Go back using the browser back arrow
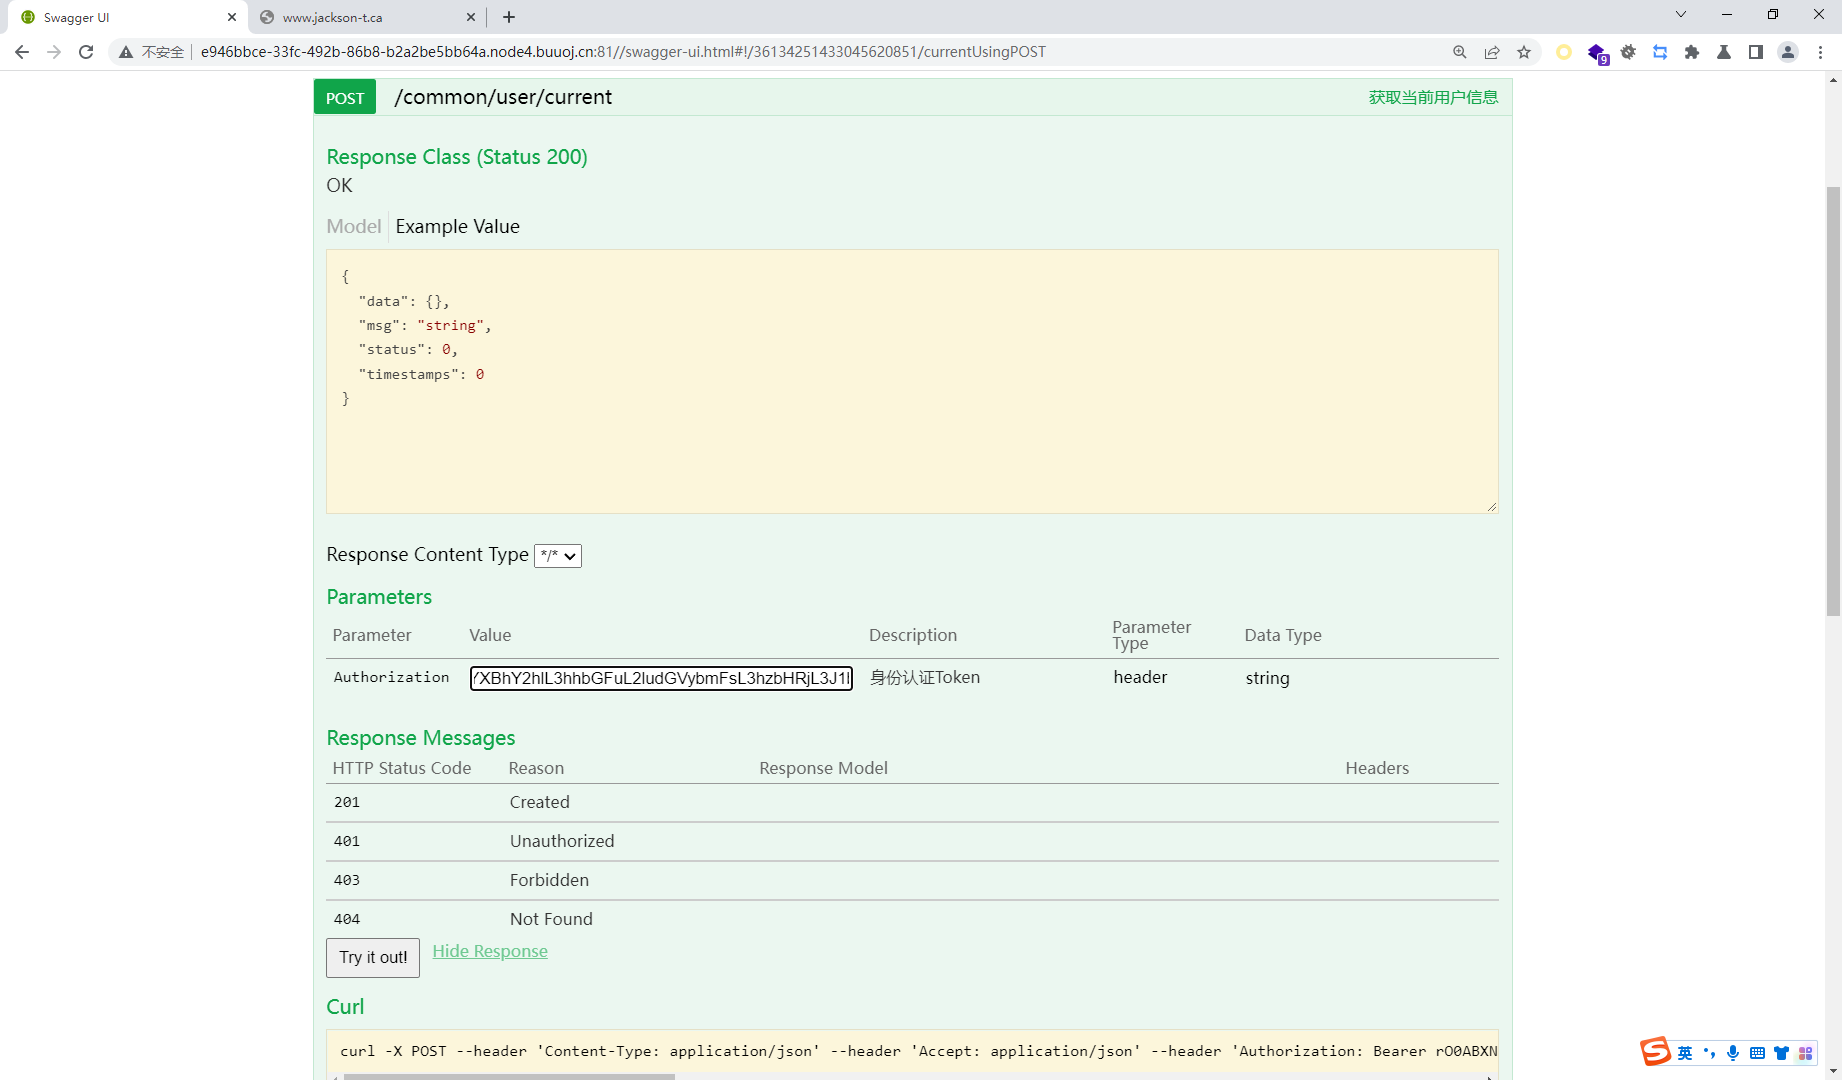 [22, 52]
